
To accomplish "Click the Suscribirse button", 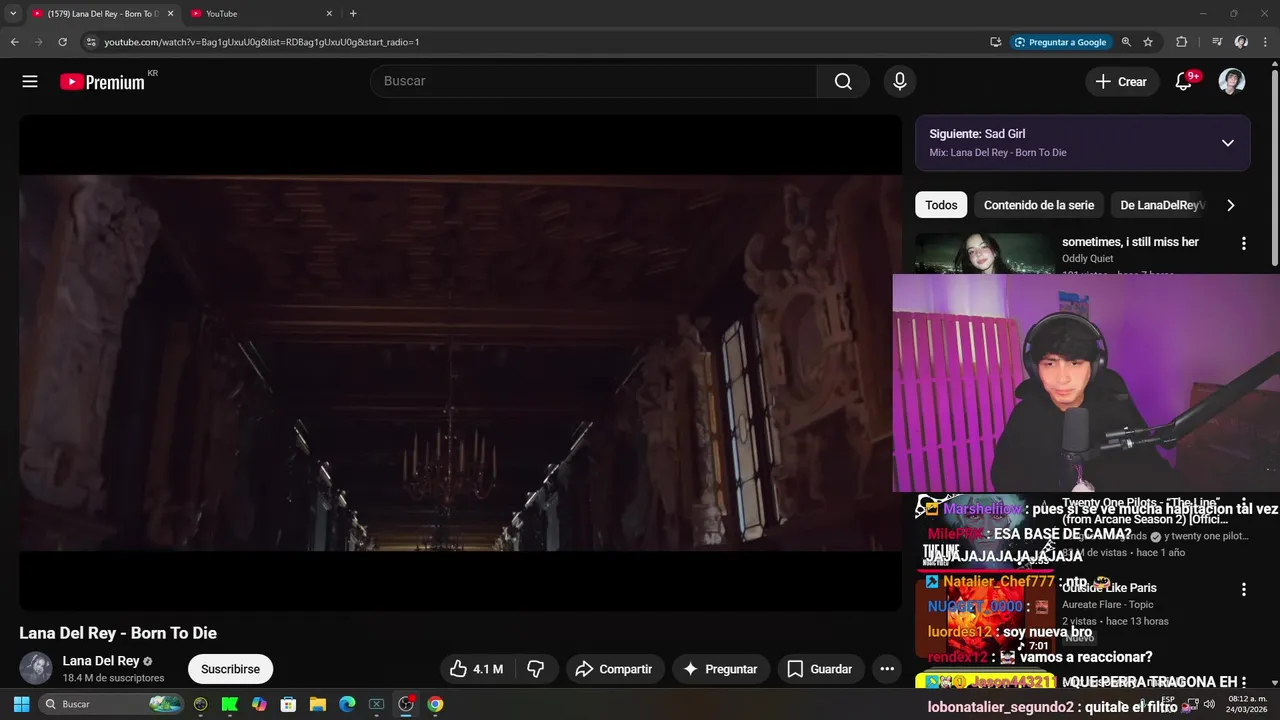I will [230, 669].
